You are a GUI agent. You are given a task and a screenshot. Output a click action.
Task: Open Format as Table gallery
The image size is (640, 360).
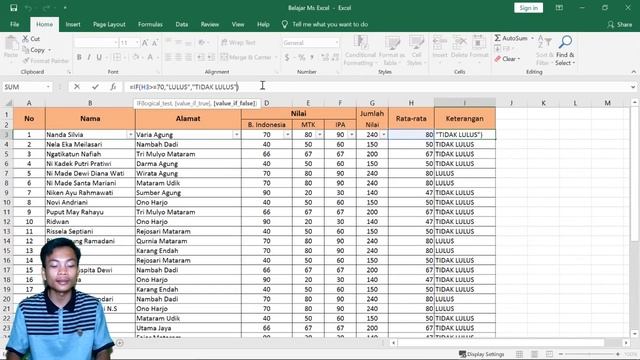click(x=392, y=51)
